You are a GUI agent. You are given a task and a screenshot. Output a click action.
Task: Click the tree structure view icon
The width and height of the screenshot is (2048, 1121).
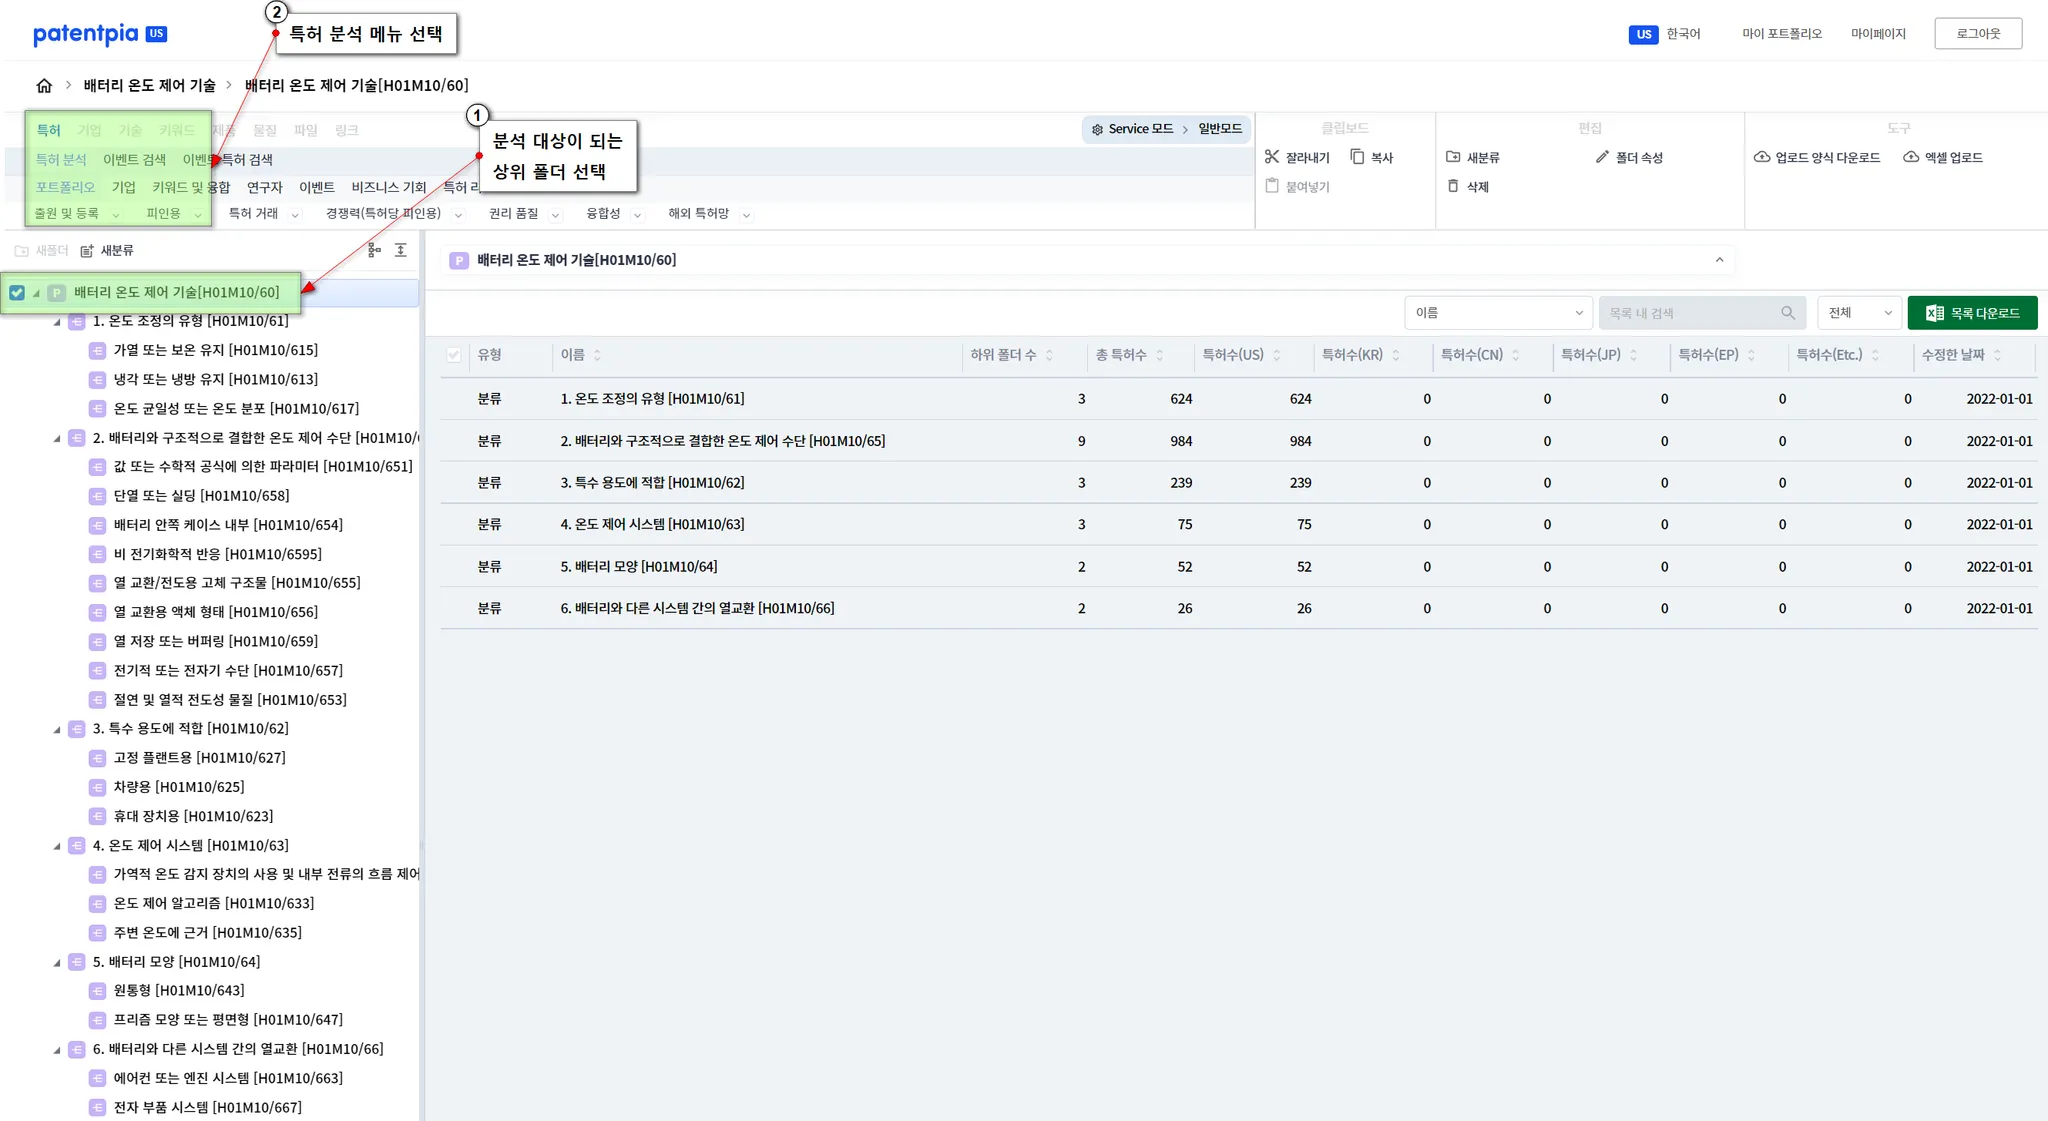tap(374, 250)
